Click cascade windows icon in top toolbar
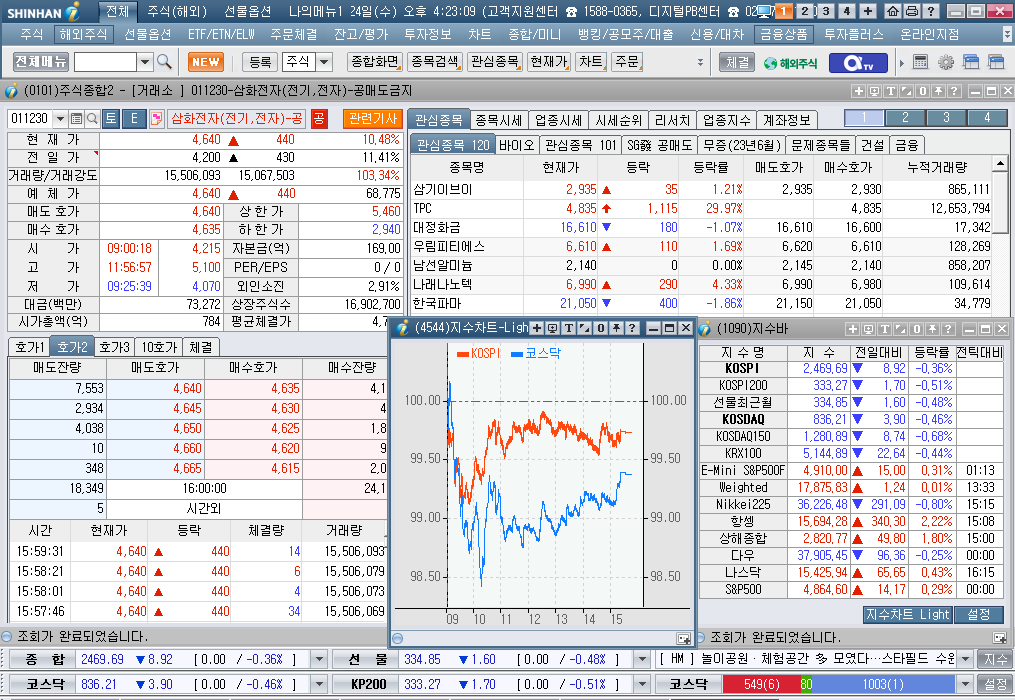Viewport: 1015px width, 700px height. pos(971,62)
